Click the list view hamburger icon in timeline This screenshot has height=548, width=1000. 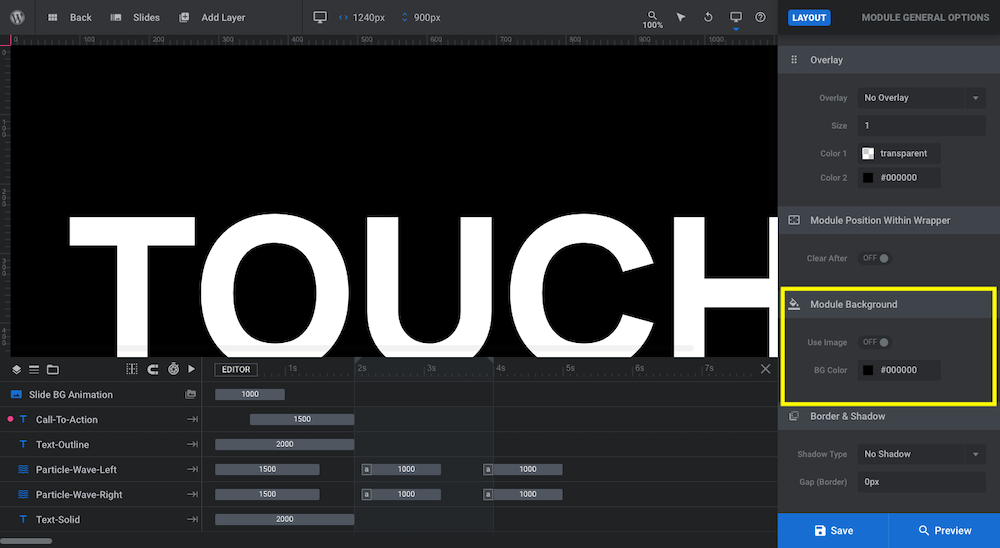[34, 369]
